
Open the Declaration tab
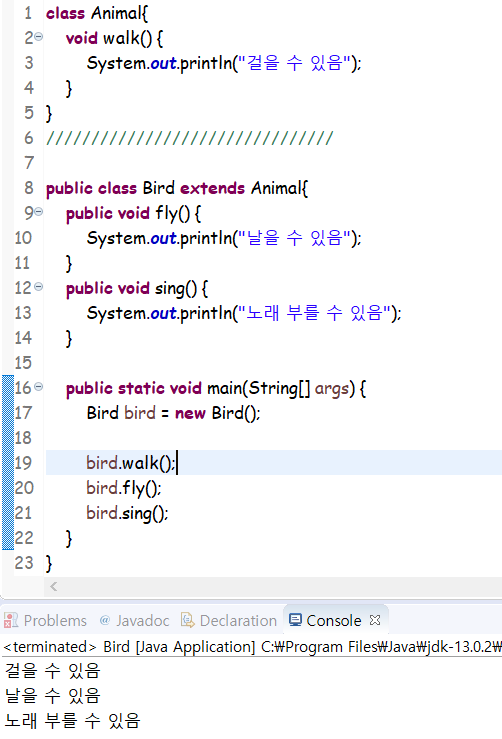tap(229, 620)
